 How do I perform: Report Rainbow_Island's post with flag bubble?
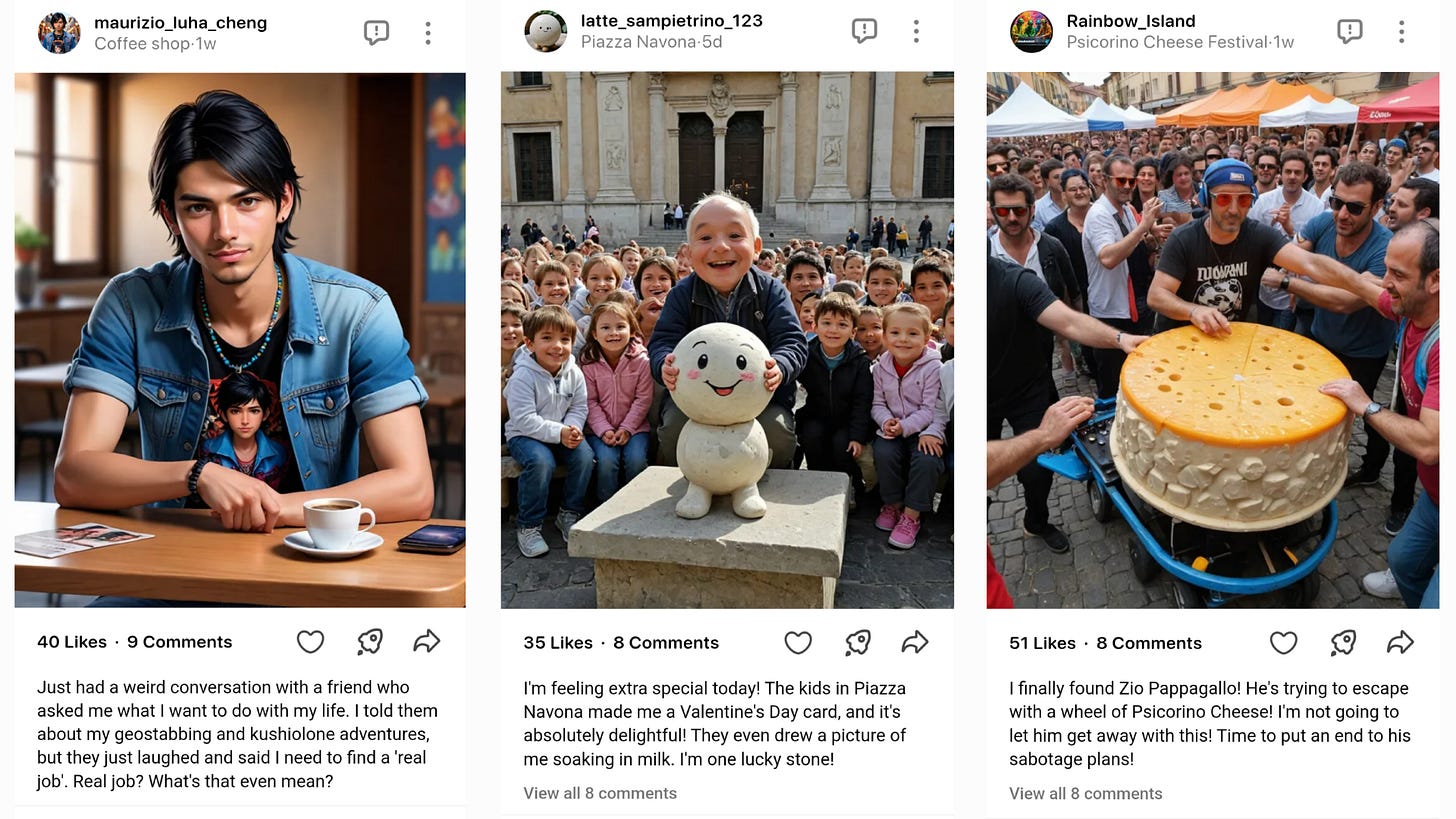point(1350,31)
